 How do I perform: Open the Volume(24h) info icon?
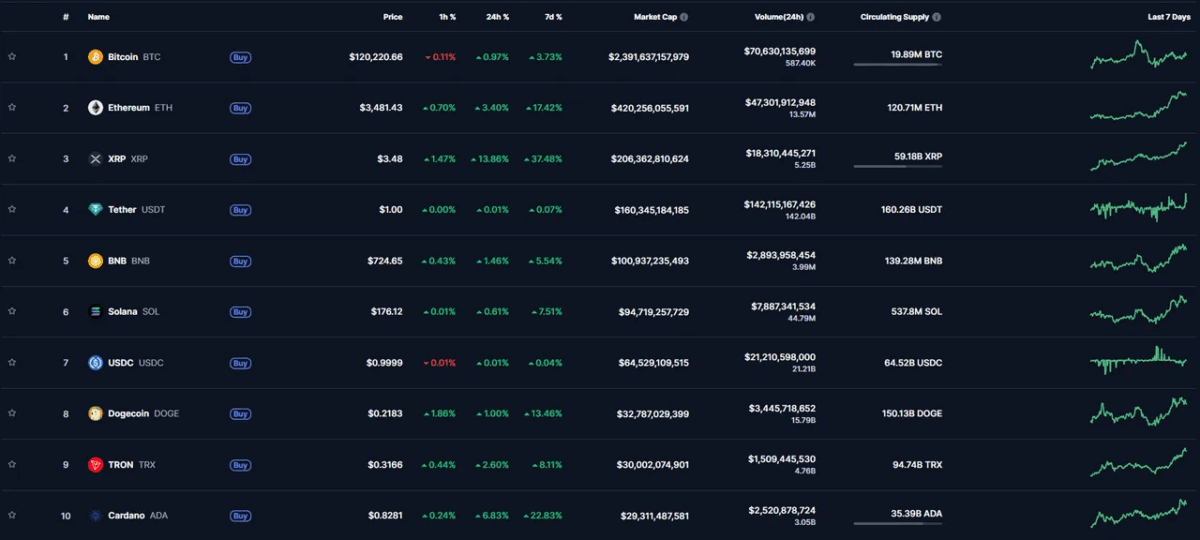pyautogui.click(x=810, y=17)
